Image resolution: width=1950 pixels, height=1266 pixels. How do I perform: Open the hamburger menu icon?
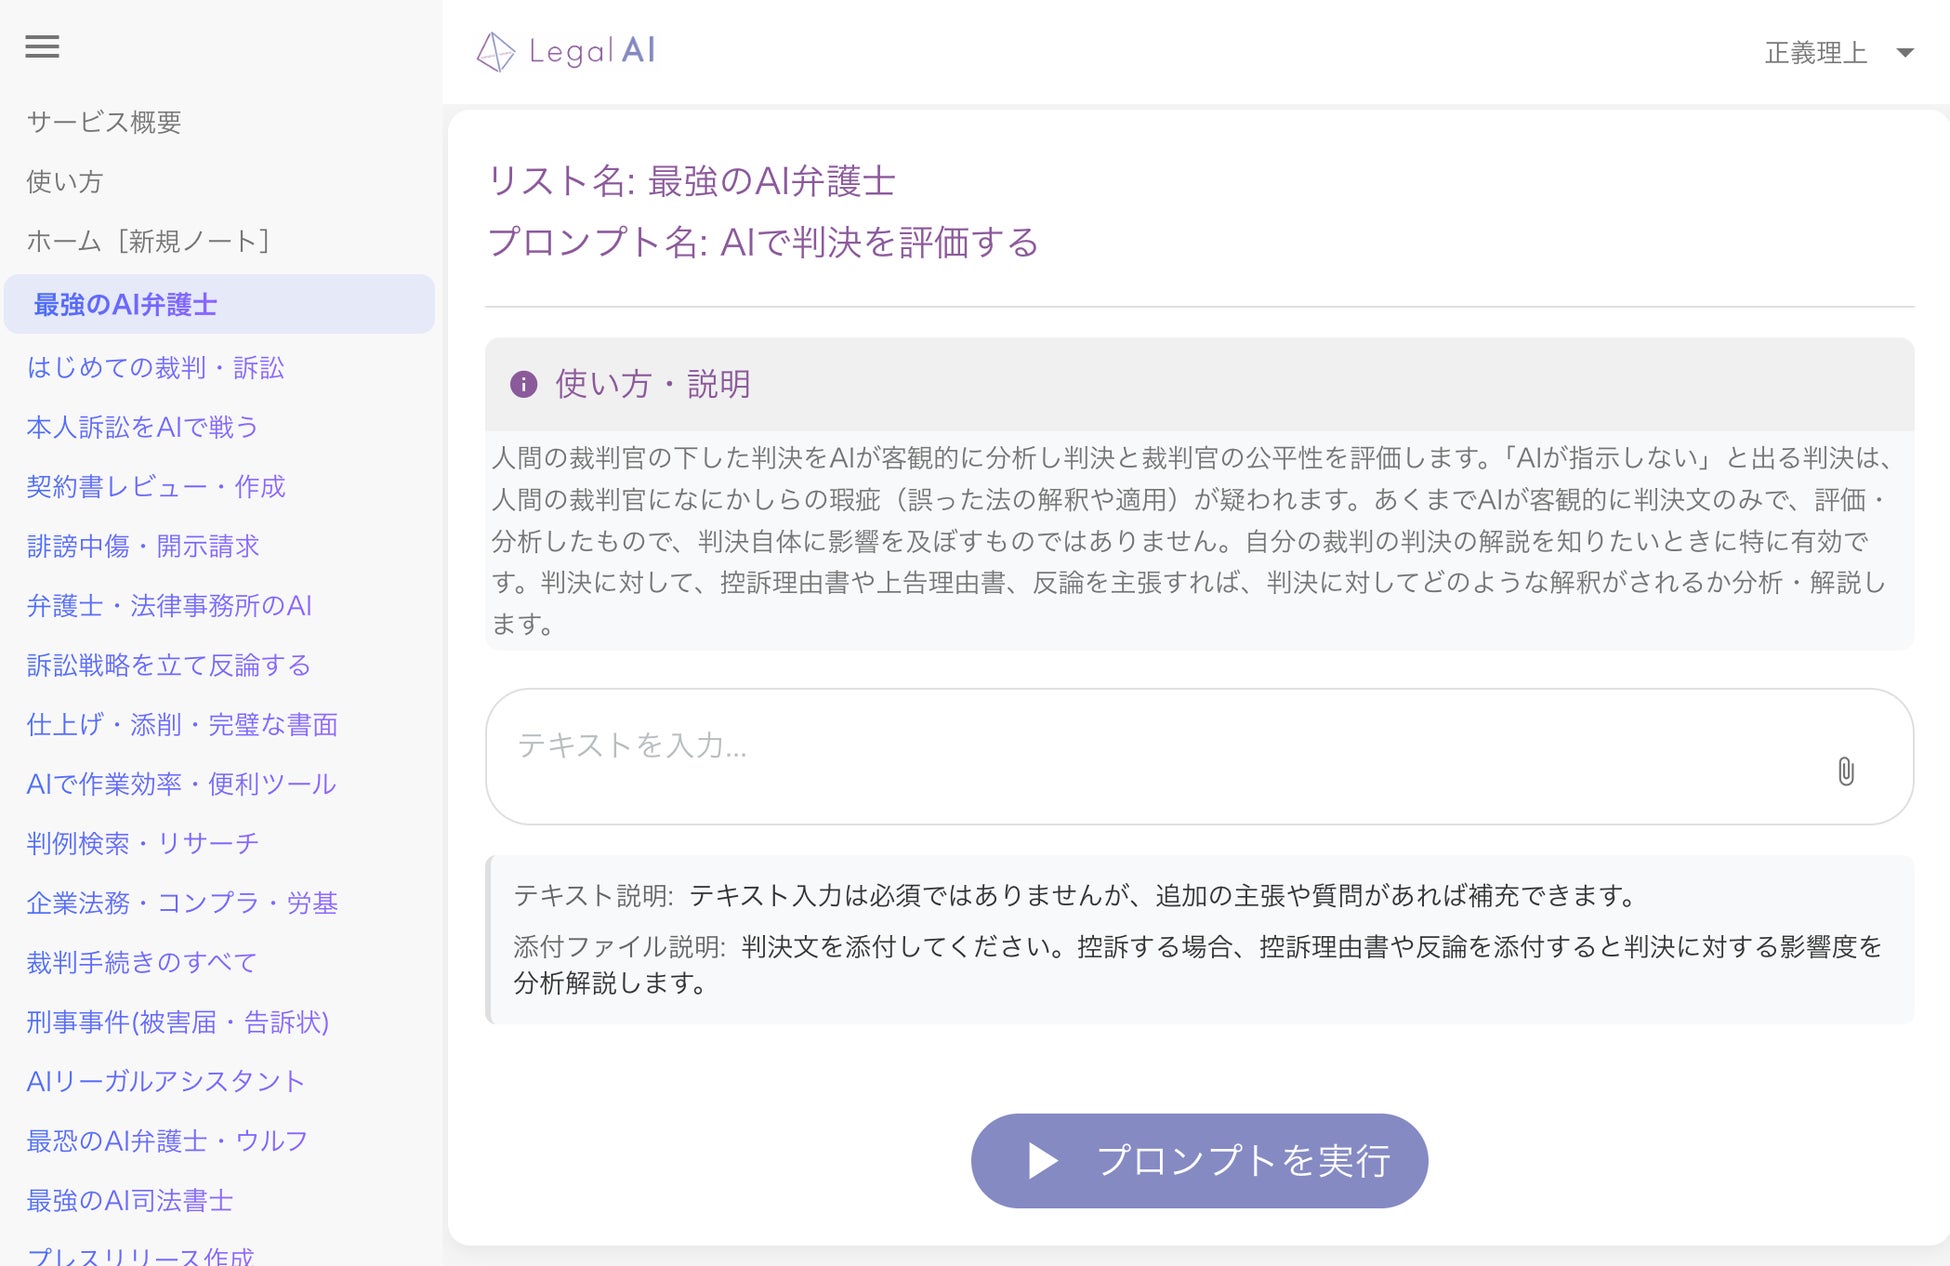click(x=42, y=47)
